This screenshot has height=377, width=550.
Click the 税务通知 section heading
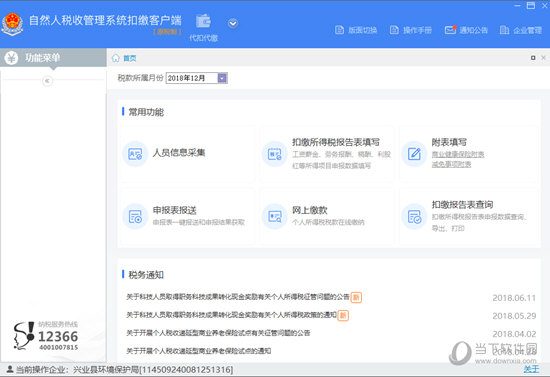click(x=146, y=275)
